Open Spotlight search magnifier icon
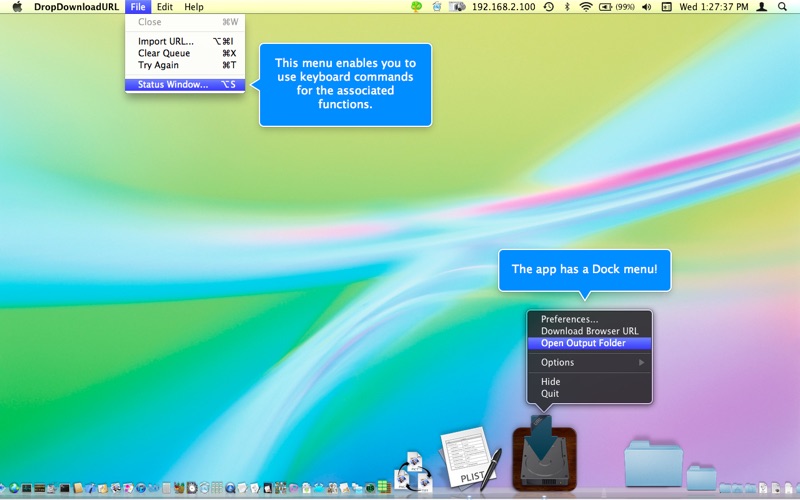 pyautogui.click(x=782, y=7)
